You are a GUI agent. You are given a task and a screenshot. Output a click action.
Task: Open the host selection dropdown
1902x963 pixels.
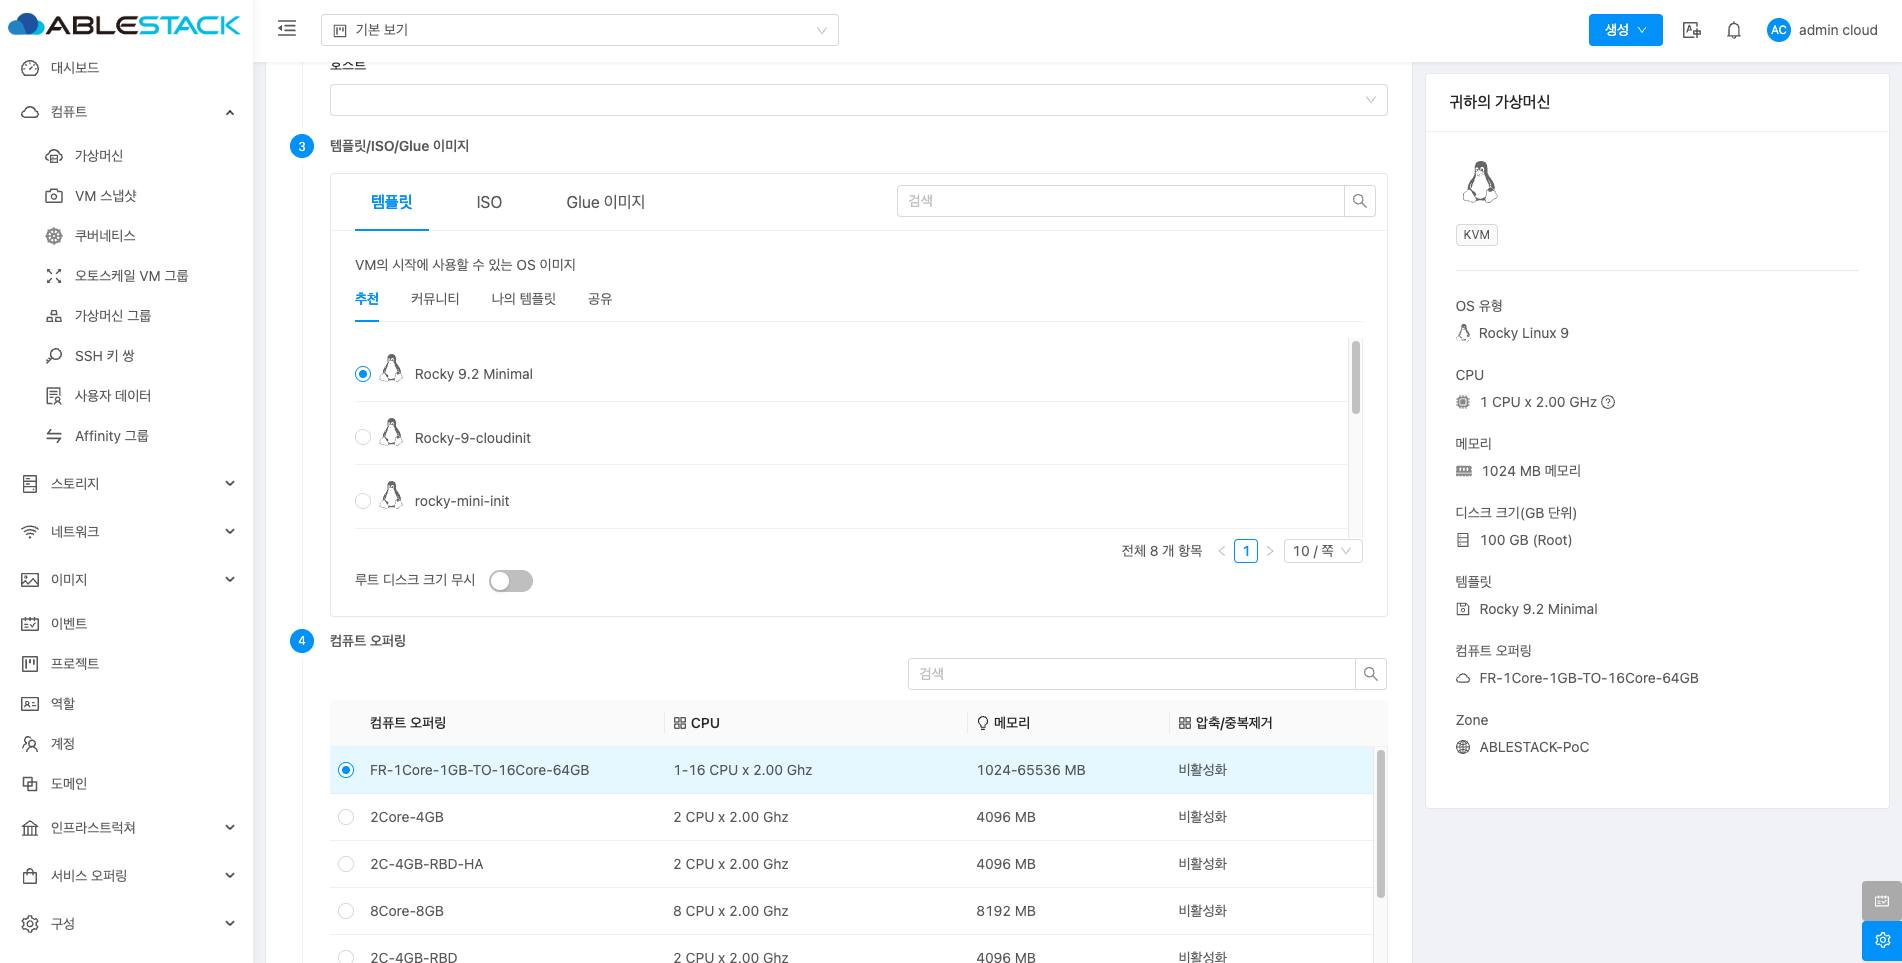pyautogui.click(x=858, y=100)
